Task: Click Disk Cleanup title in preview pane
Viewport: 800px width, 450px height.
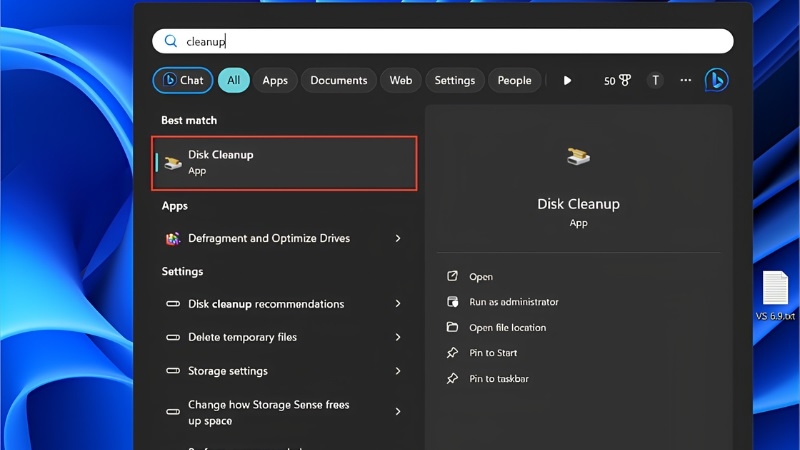Action: (x=578, y=204)
